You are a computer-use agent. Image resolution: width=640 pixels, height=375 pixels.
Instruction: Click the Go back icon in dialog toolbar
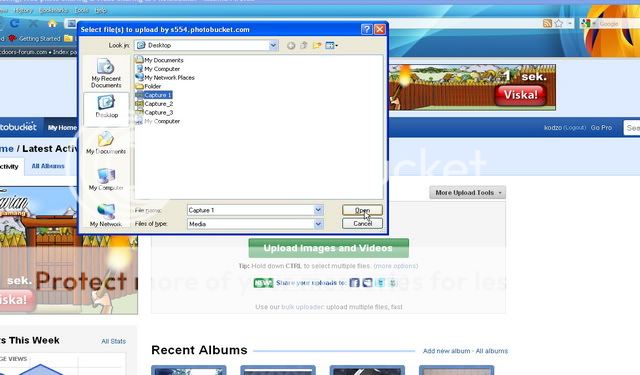pyautogui.click(x=291, y=45)
